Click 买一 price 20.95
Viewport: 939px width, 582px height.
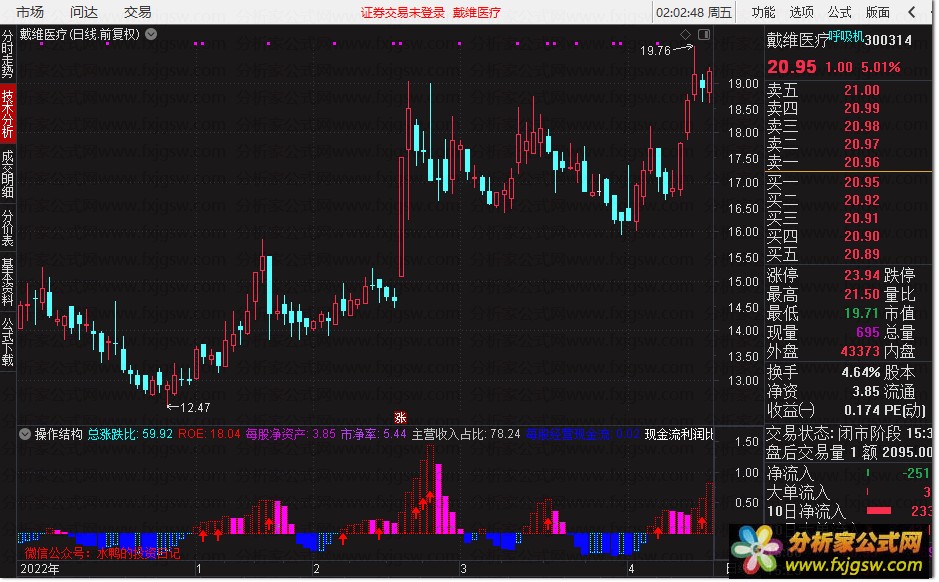[x=862, y=182]
